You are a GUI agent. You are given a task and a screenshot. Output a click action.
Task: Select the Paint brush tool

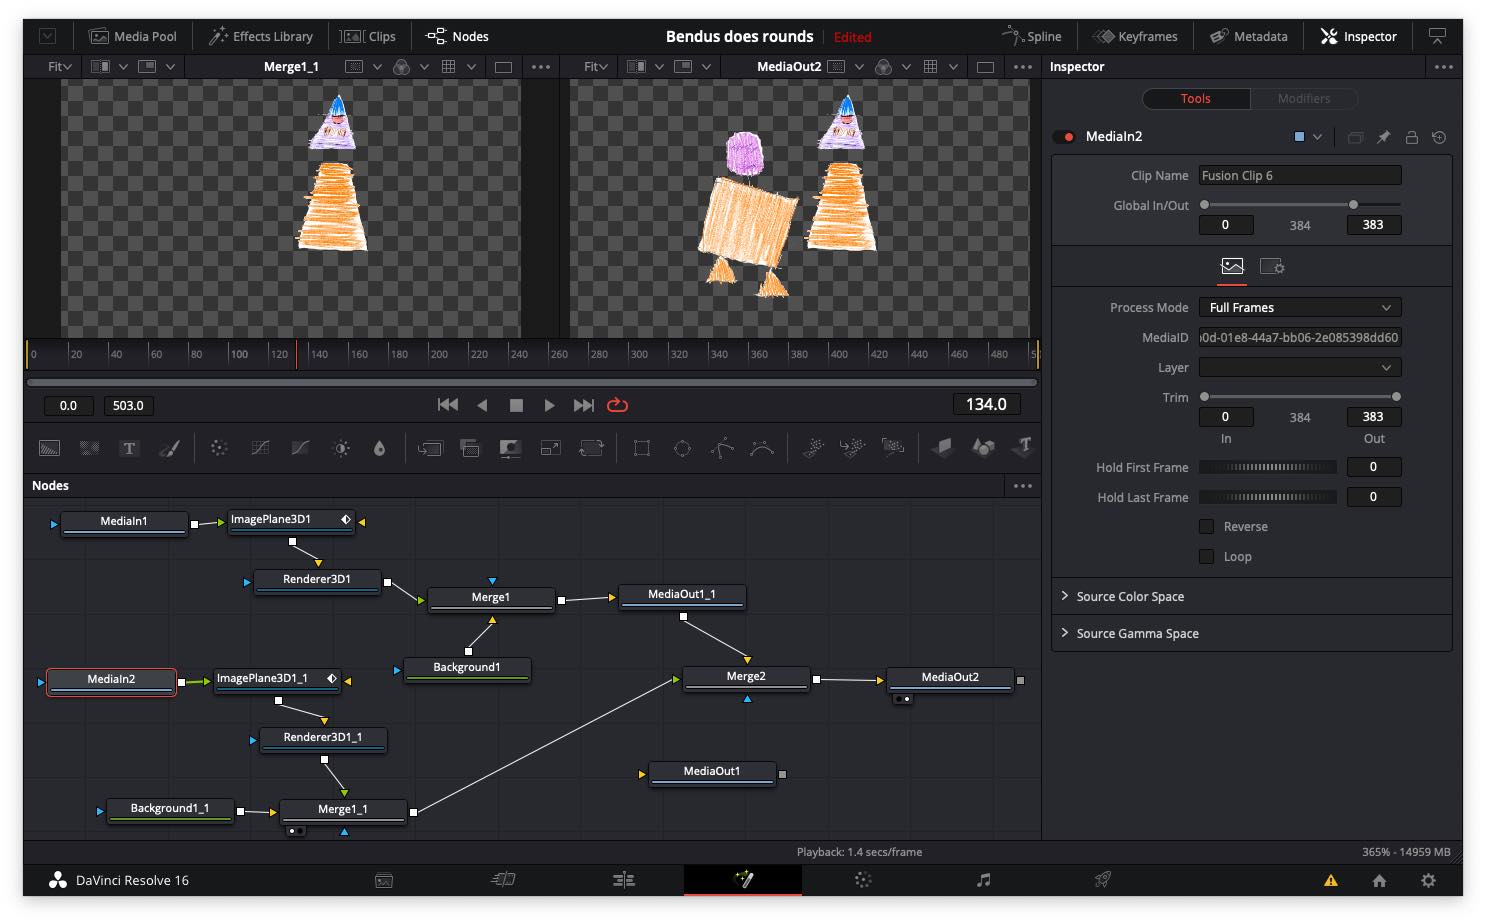click(169, 448)
